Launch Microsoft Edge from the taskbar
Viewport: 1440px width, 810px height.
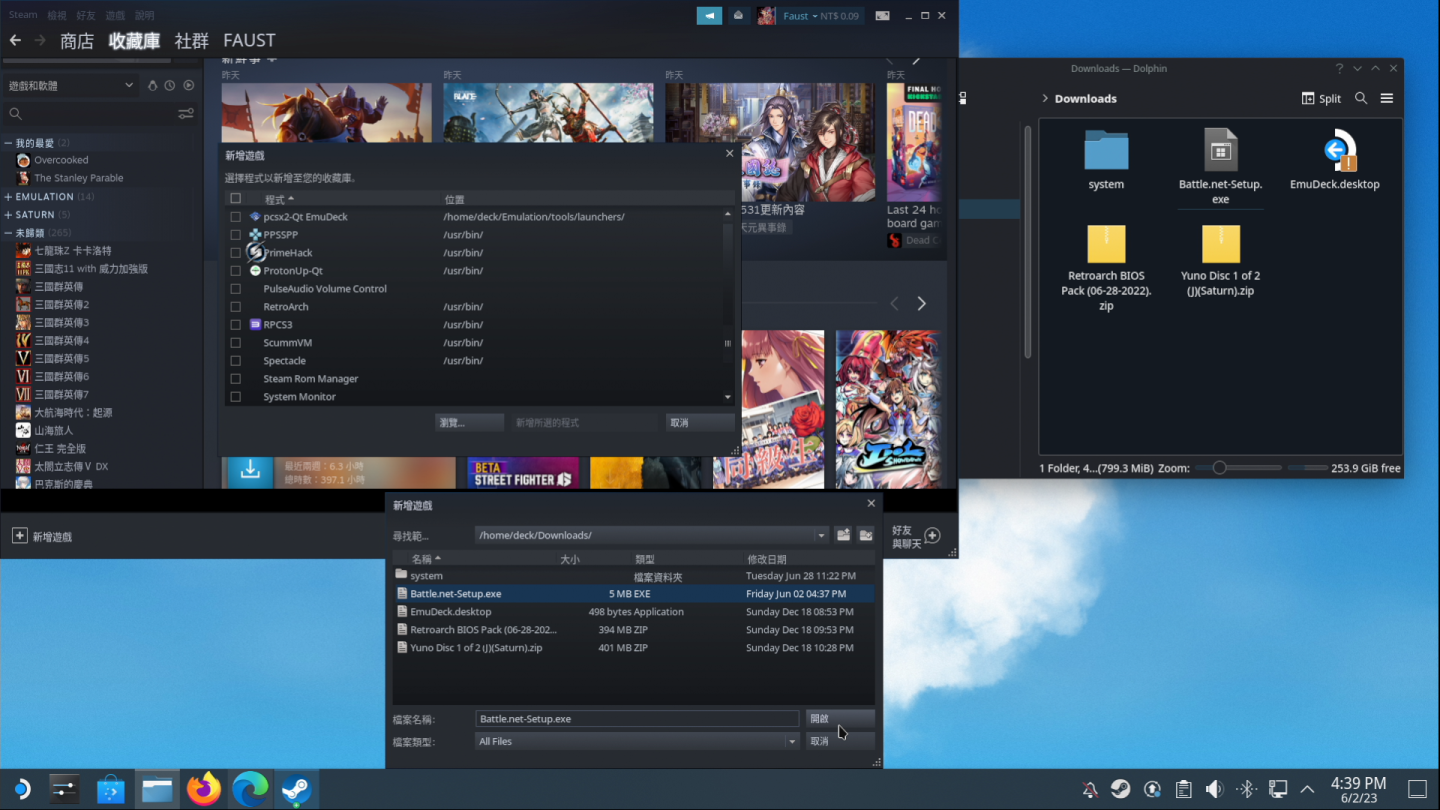[x=250, y=789]
